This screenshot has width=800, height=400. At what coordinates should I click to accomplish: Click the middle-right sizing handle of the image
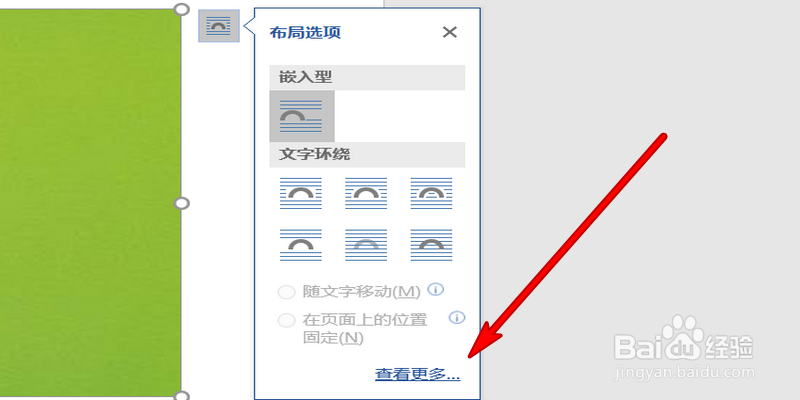coord(182,204)
